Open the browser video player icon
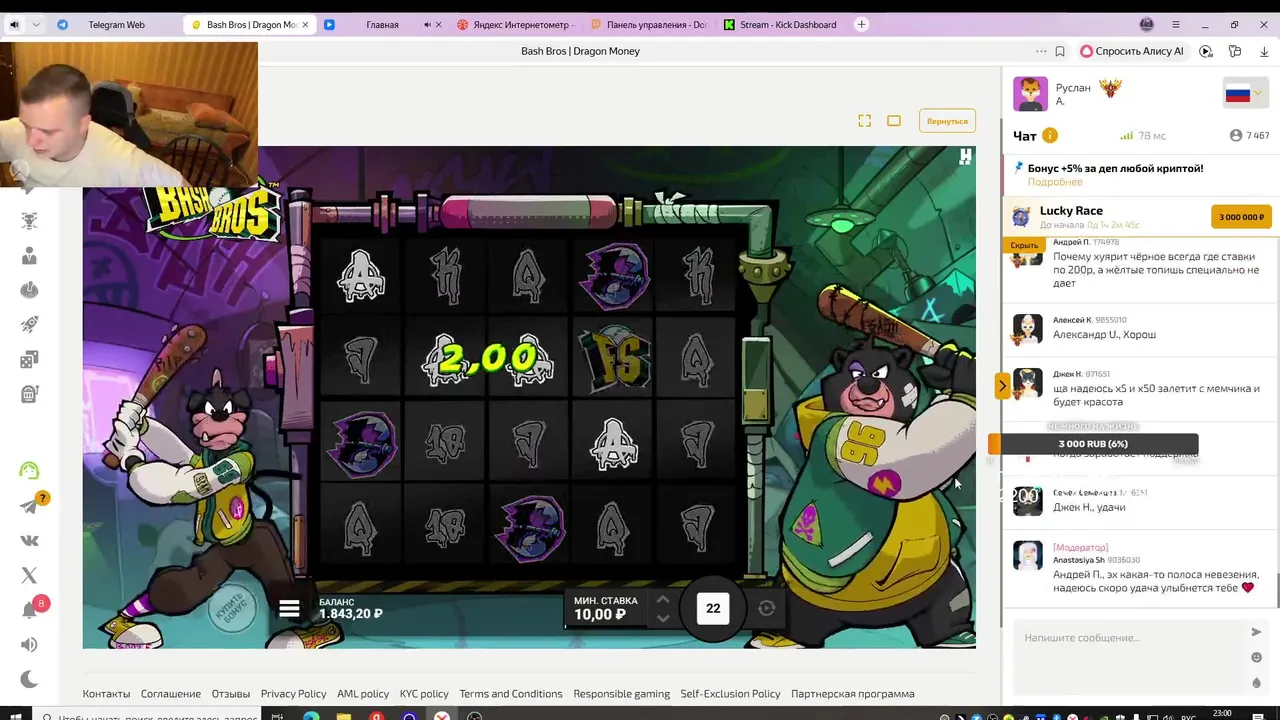The width and height of the screenshot is (1280, 720). (1206, 51)
